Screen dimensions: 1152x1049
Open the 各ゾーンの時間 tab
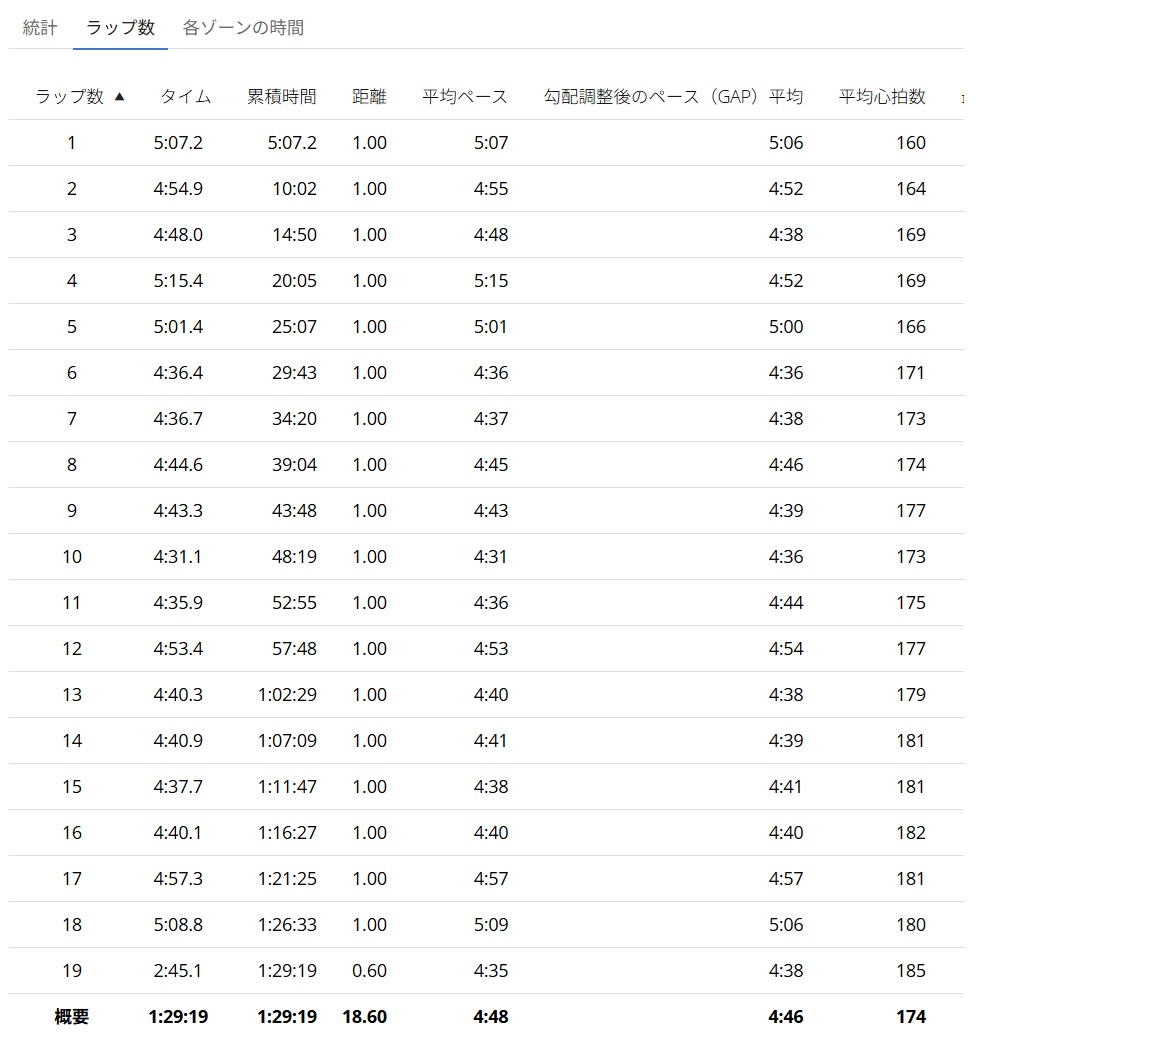(243, 28)
